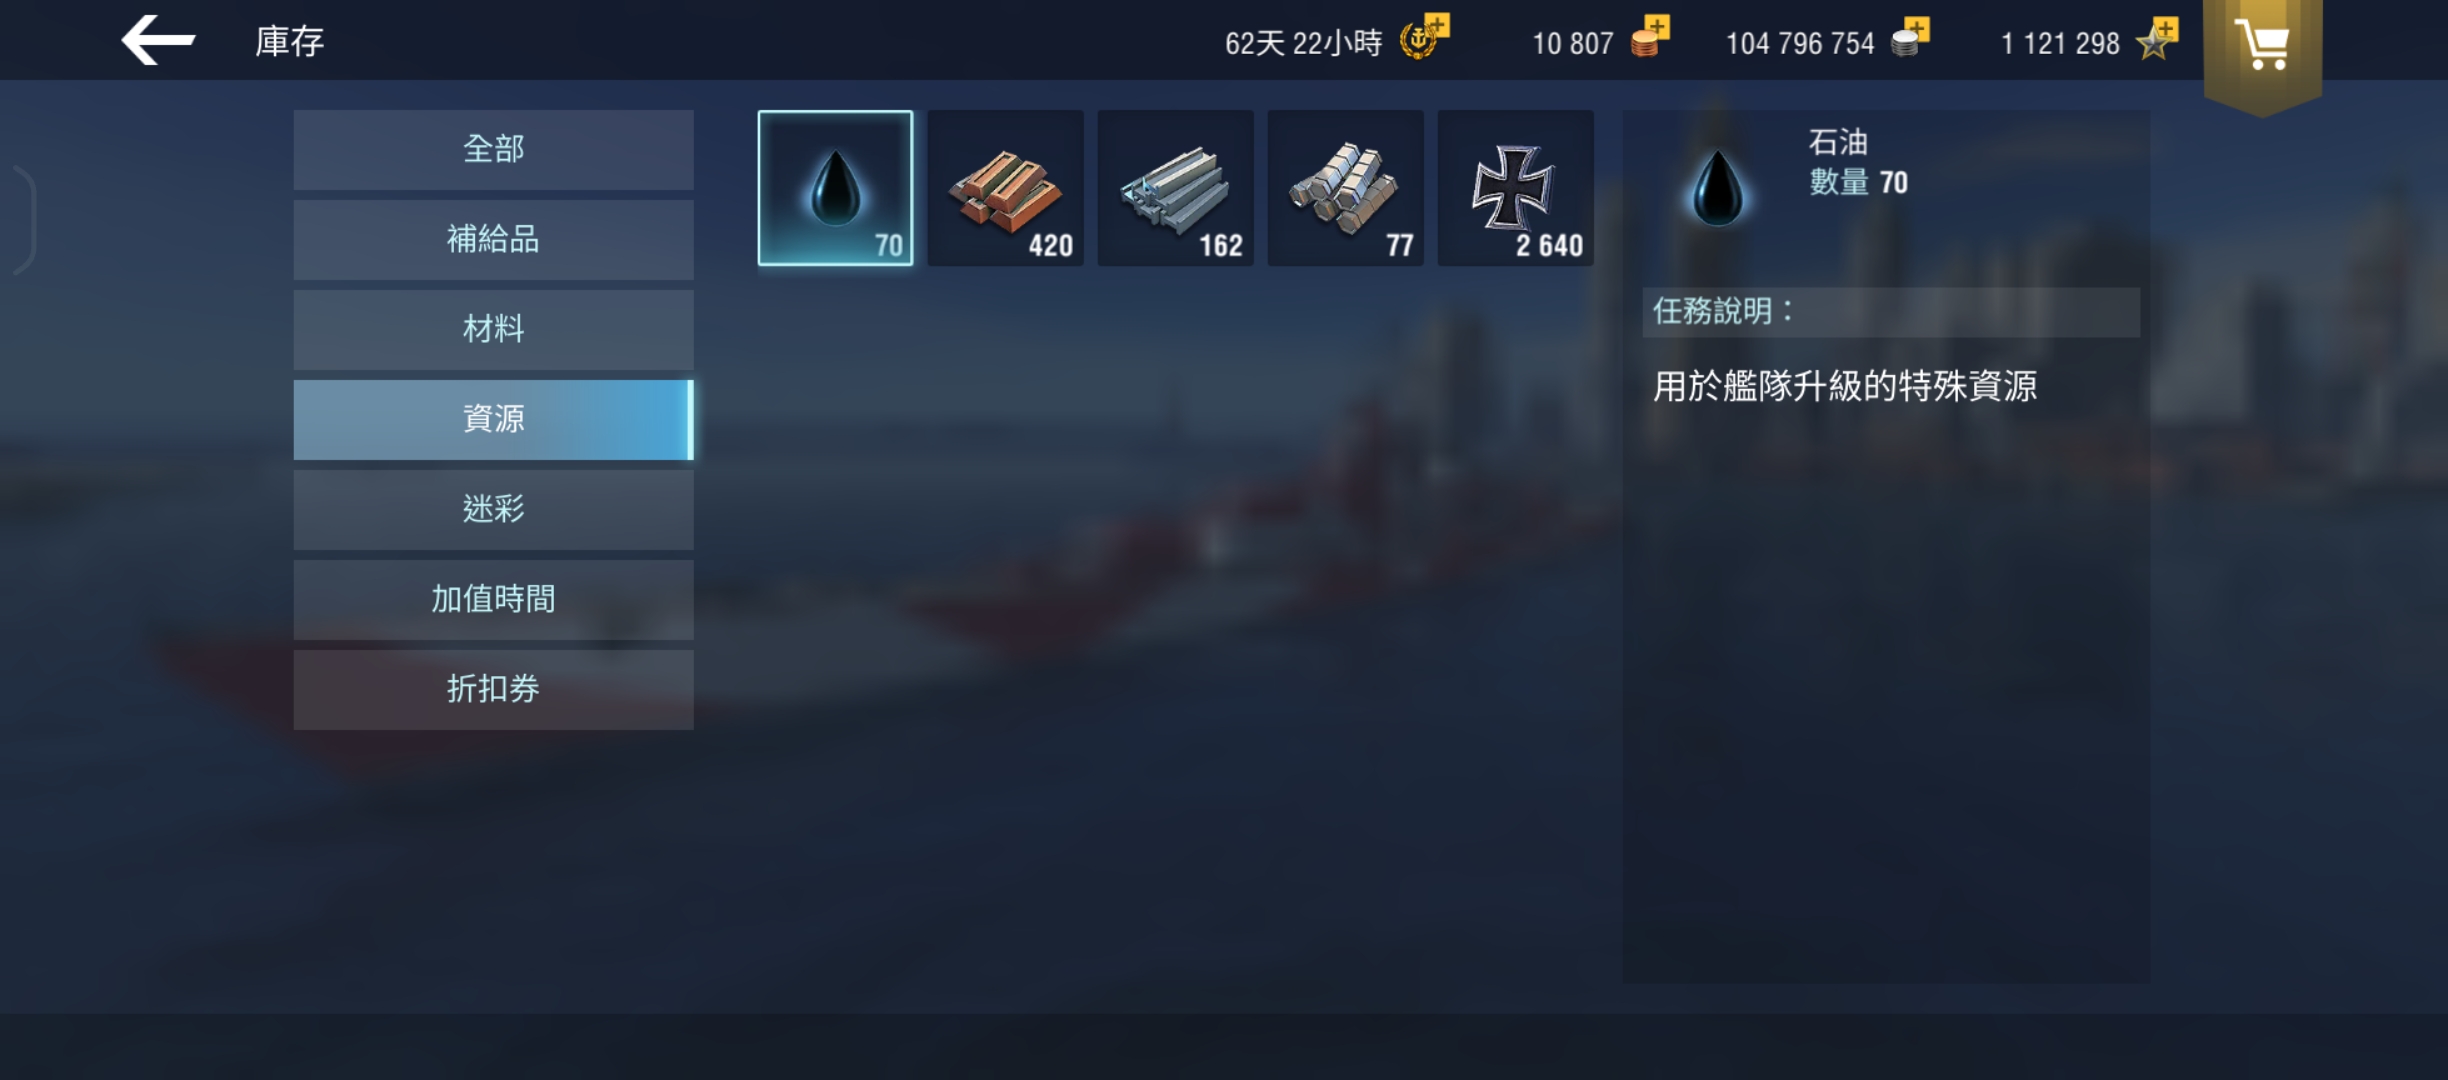
Task: Switch to the 全部 category tab
Action: point(493,150)
